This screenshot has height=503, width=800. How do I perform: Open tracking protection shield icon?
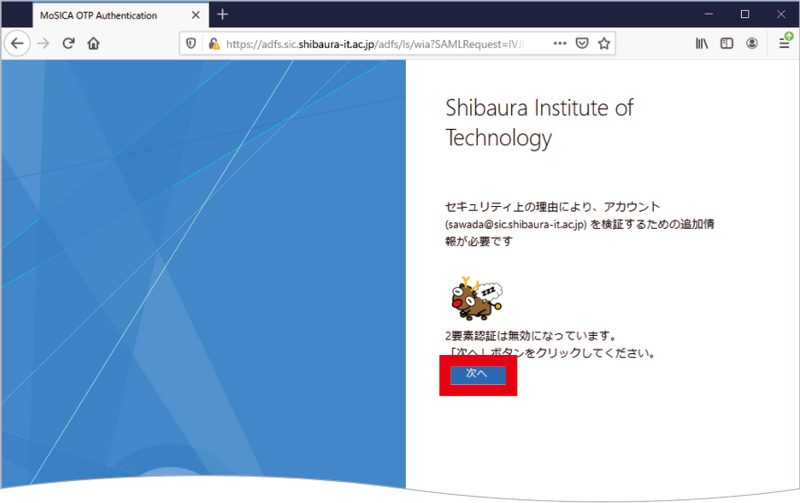coord(191,44)
